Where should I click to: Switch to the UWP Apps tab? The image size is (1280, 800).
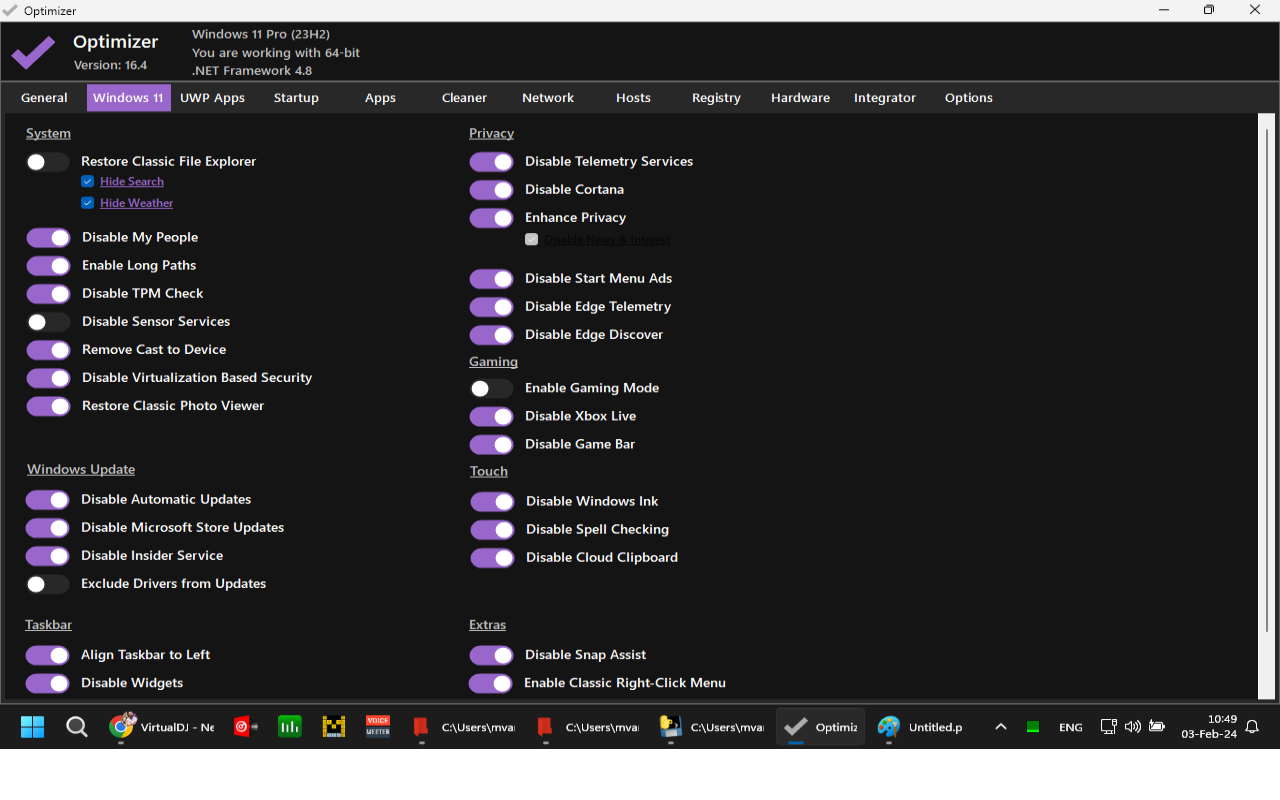212,98
